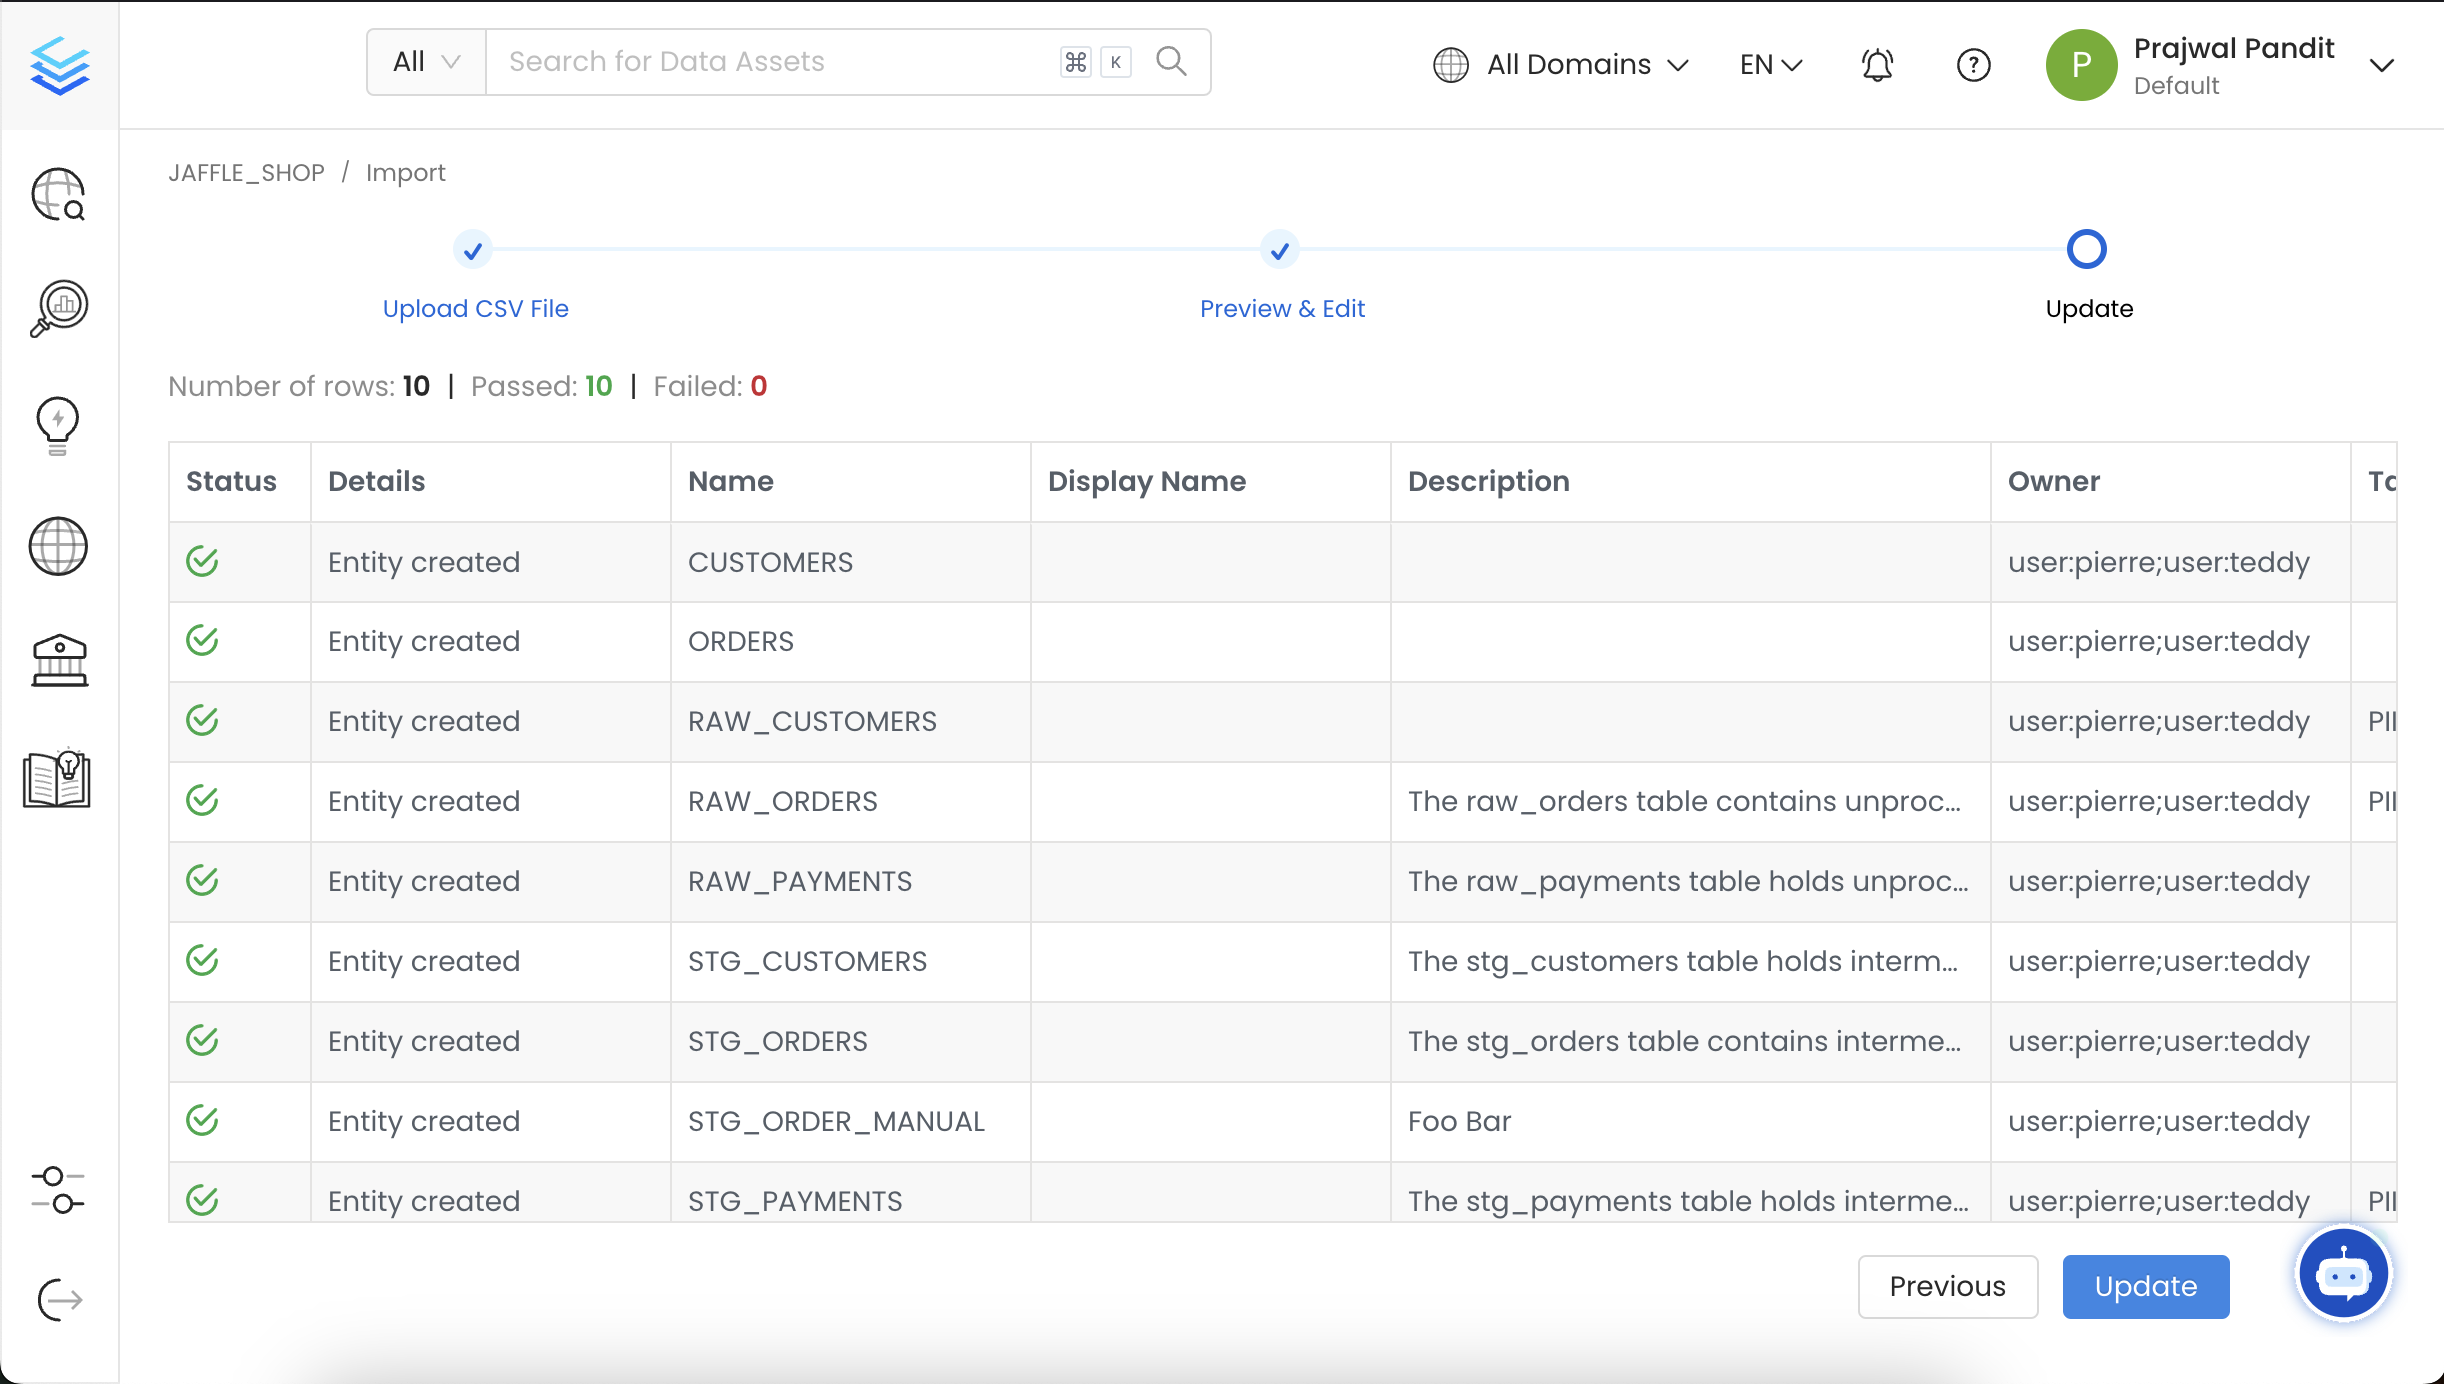Image resolution: width=2444 pixels, height=1384 pixels.
Task: Navigate to JAFFLE_SHOP breadcrumb
Action: [x=246, y=172]
